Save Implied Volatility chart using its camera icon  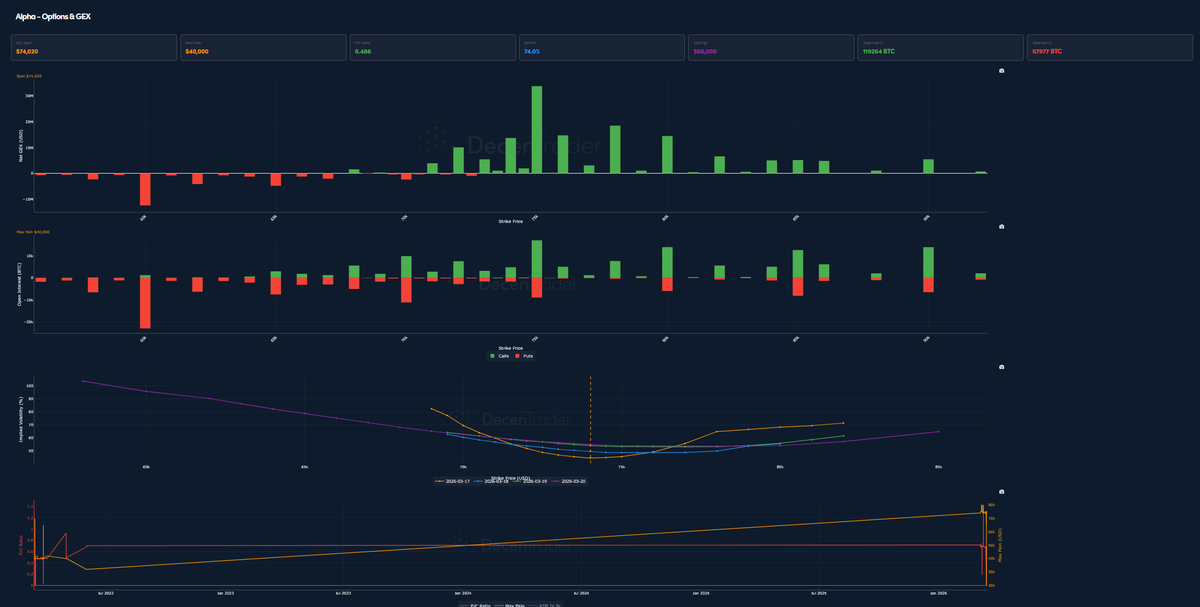(1002, 368)
